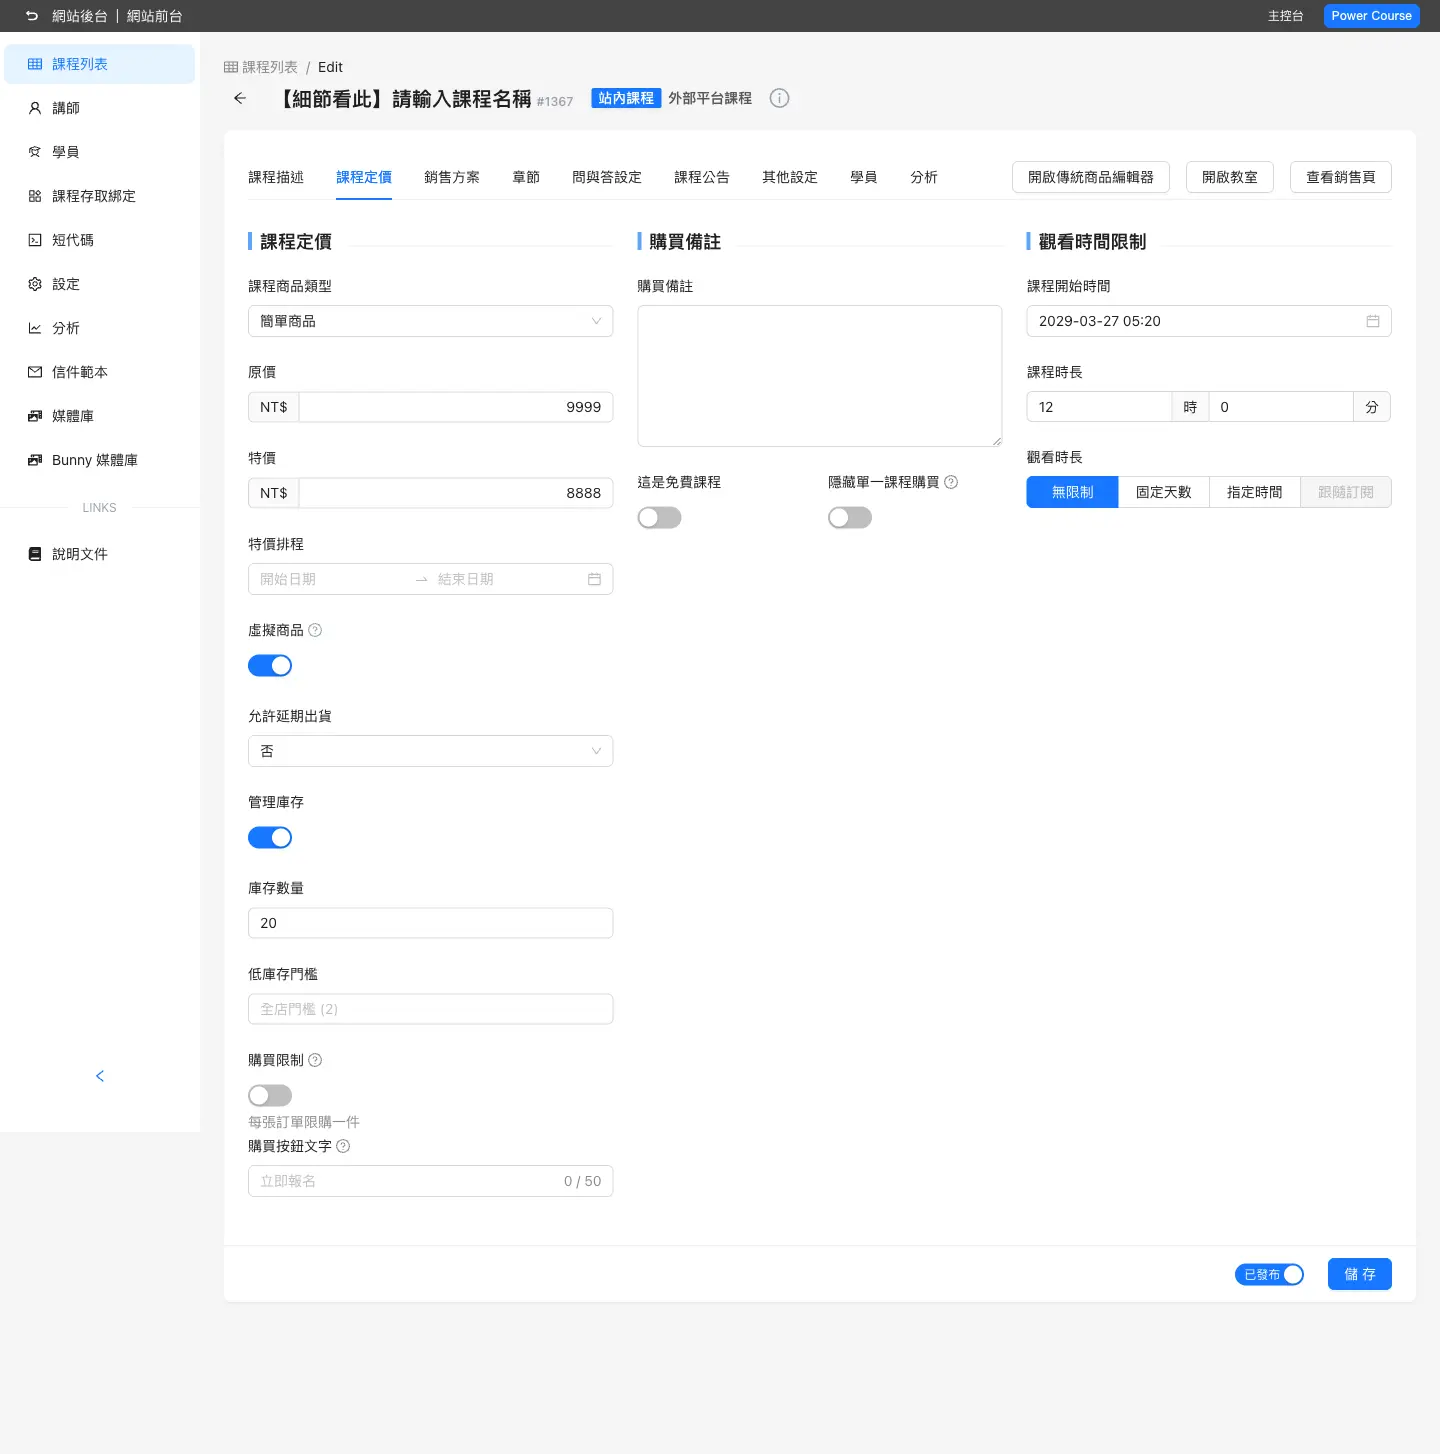The height and width of the screenshot is (1454, 1440).
Task: Switch to the 銷售方案 tab
Action: pos(452,177)
